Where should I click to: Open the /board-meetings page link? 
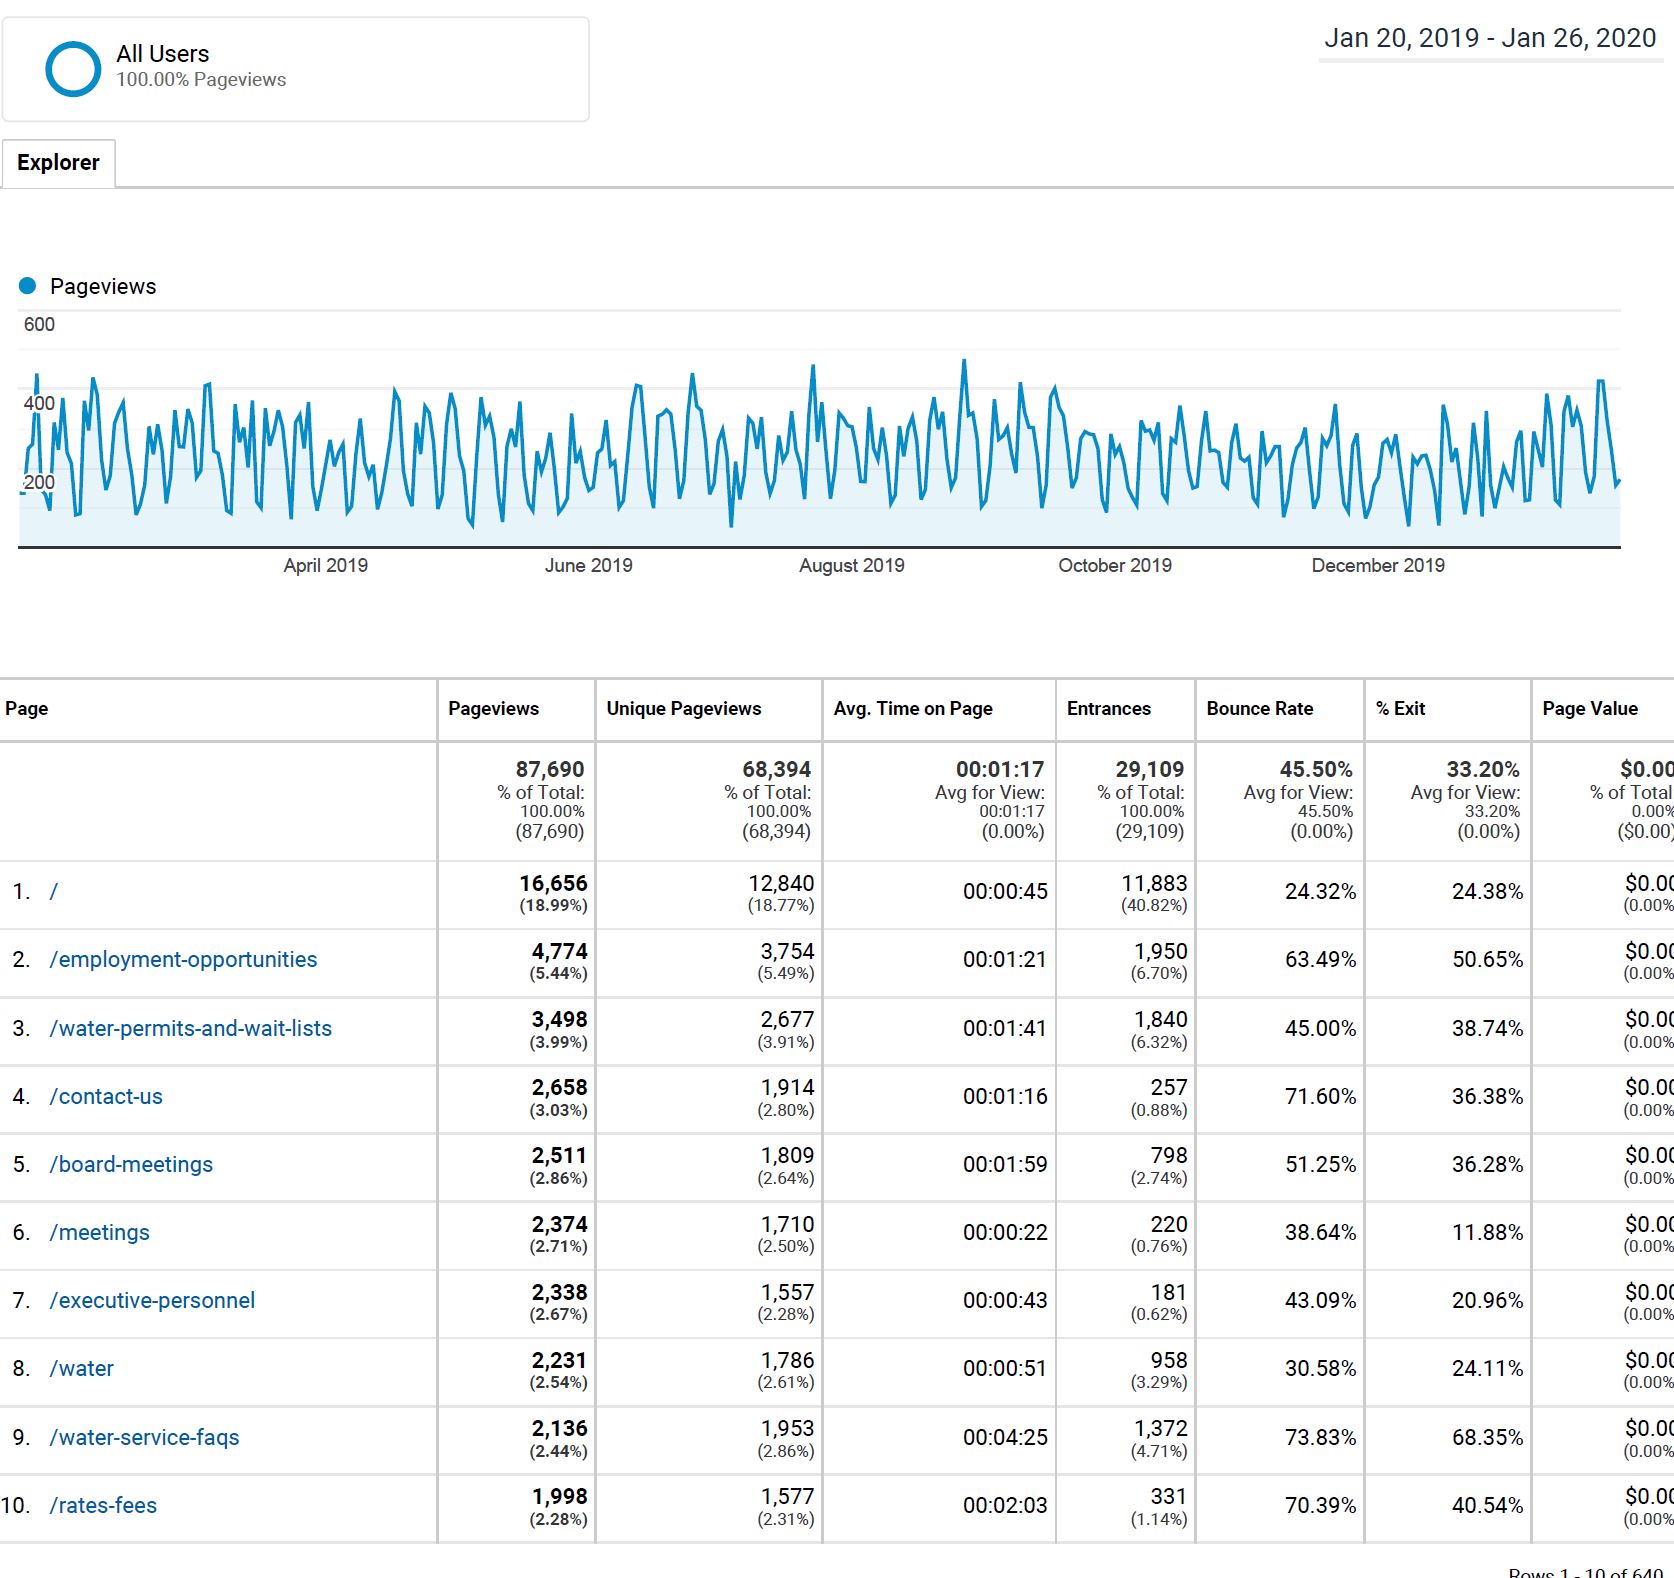click(131, 1165)
